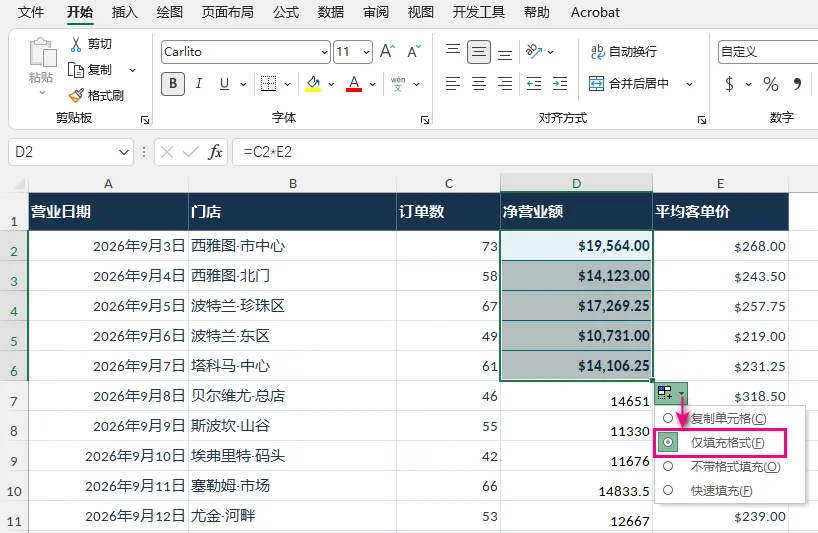This screenshot has width=818, height=533.
Task: Click the Paste (粘贴) clipboard icon
Action: pyautogui.click(x=42, y=53)
